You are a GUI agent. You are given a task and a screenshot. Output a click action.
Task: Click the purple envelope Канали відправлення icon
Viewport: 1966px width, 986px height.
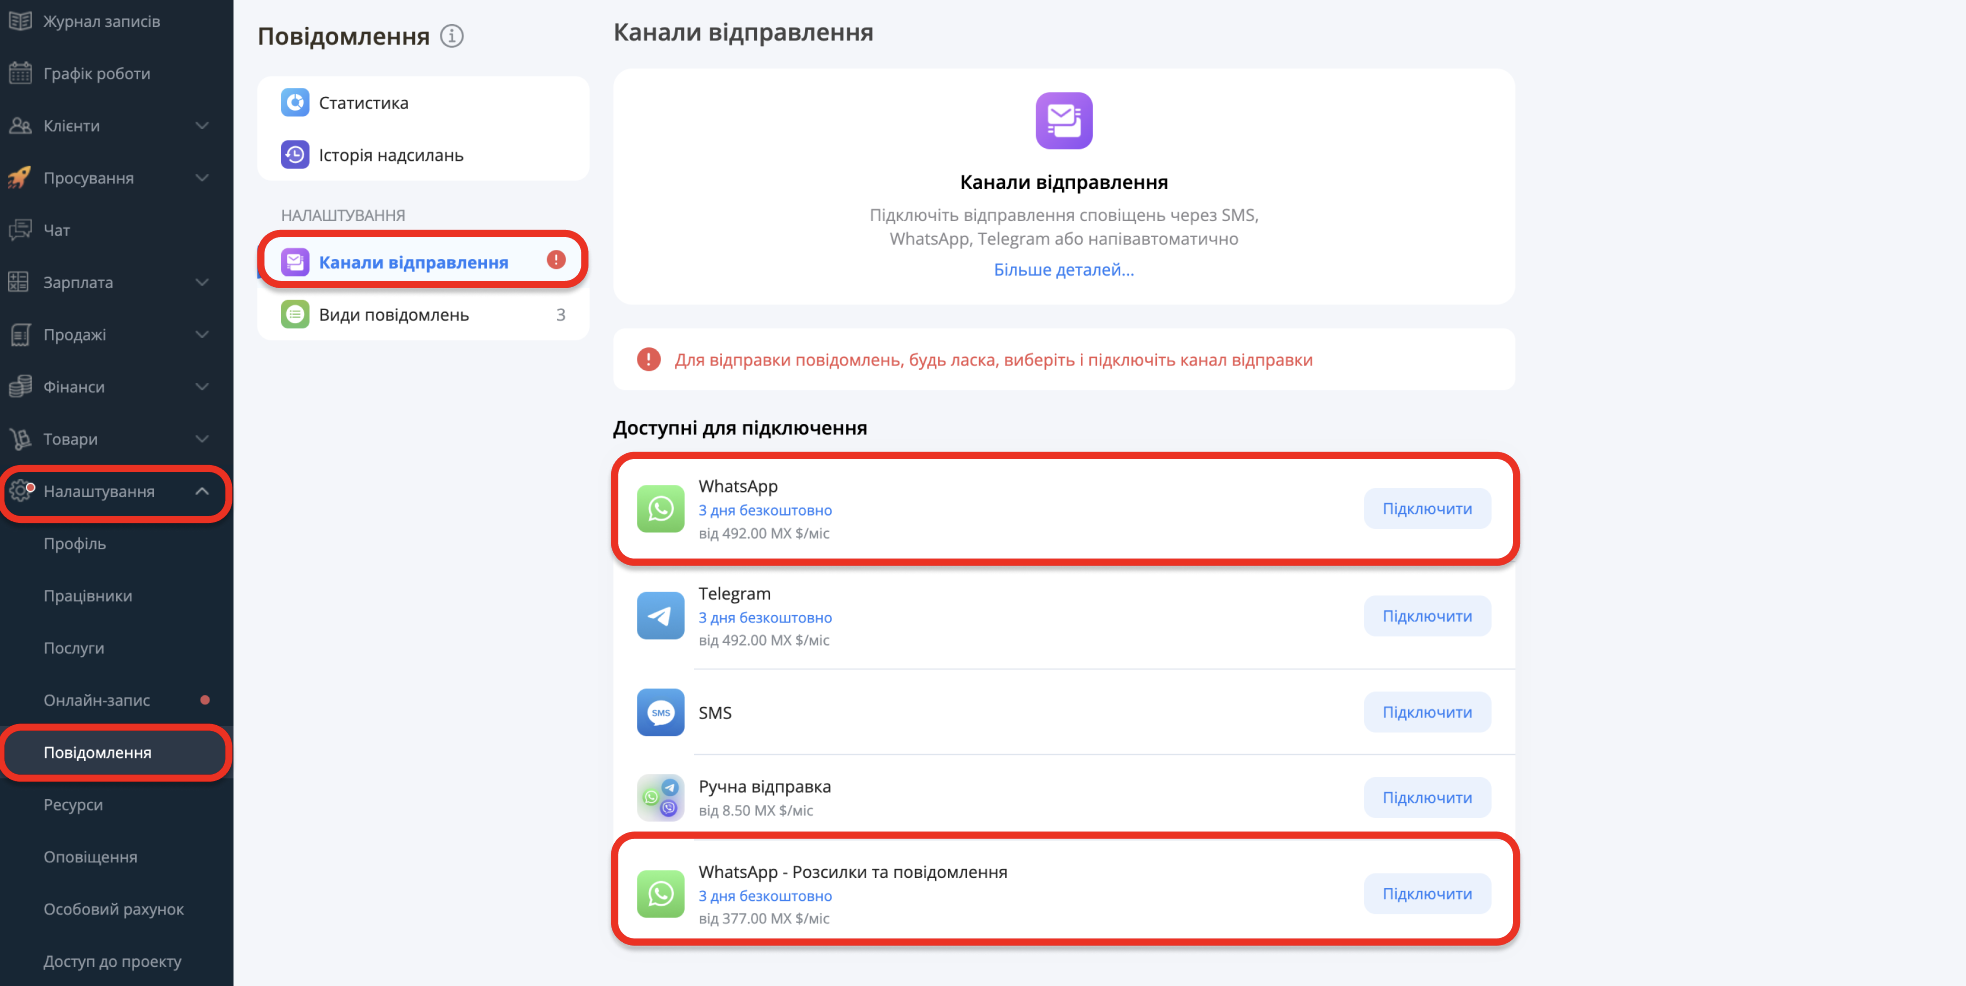coord(1064,120)
